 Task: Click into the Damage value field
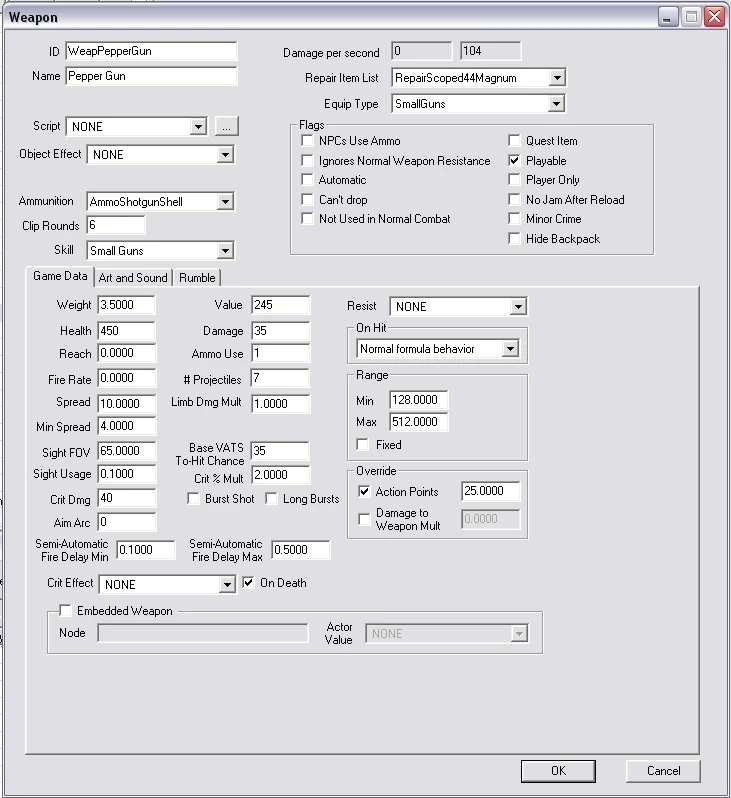280,331
